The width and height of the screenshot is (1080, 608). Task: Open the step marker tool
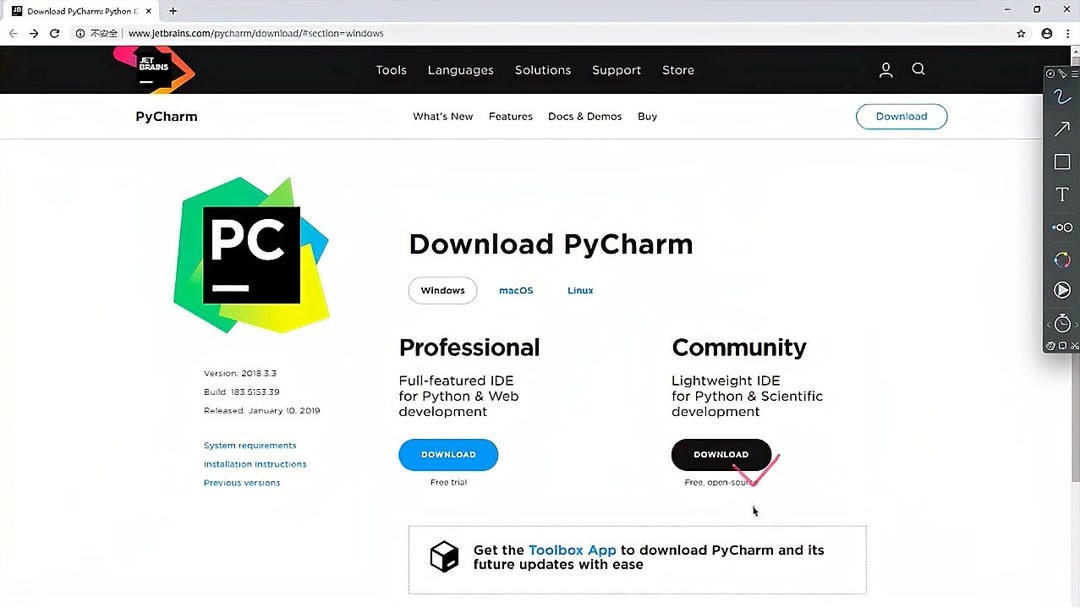(1061, 227)
